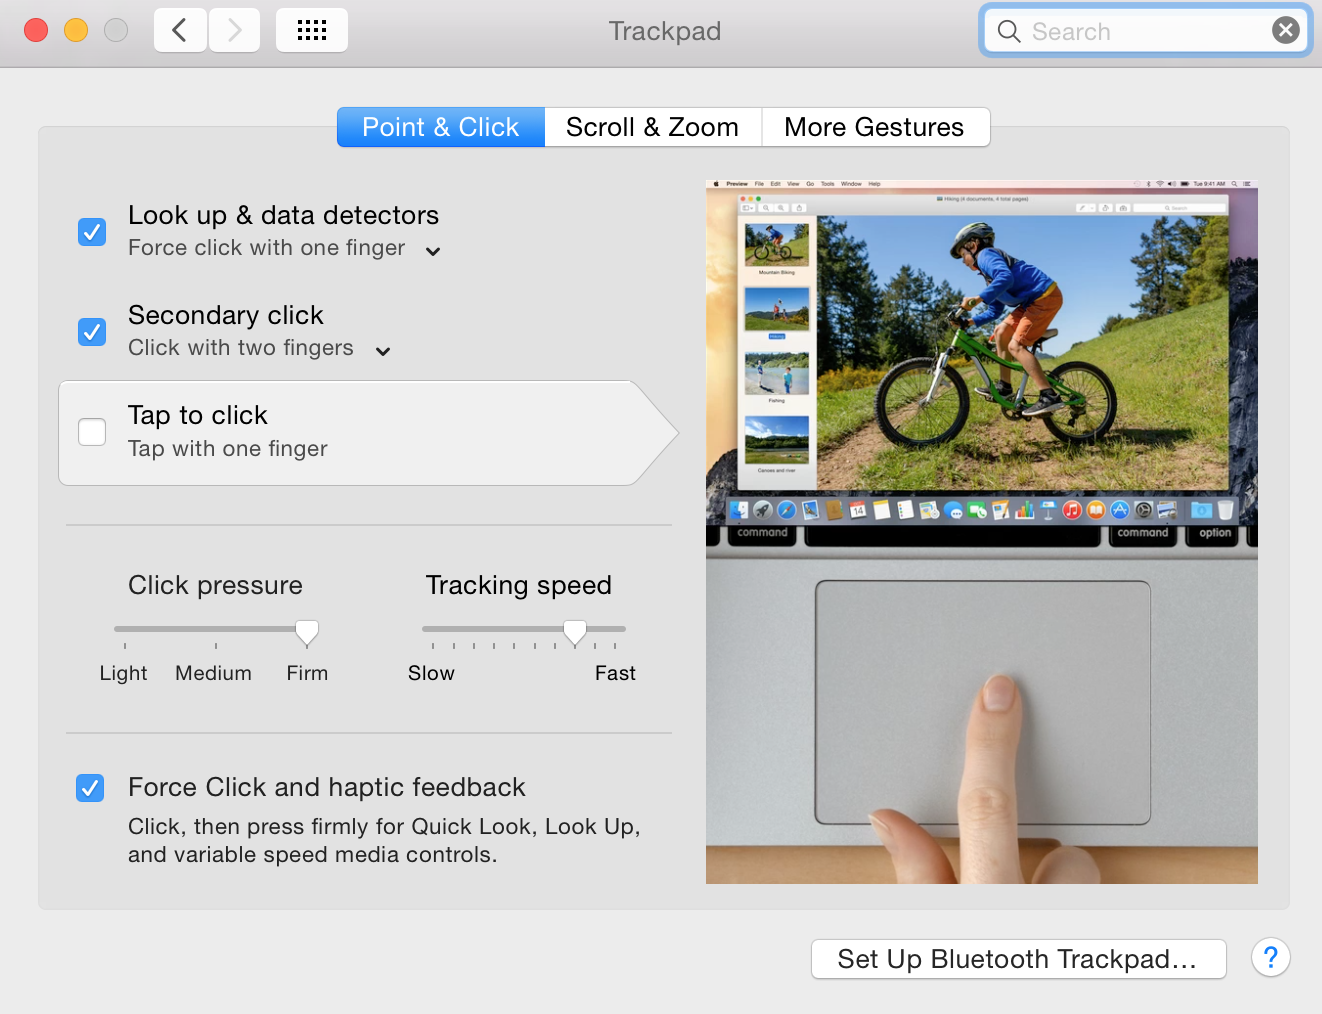This screenshot has height=1014, width=1322.
Task: Click the red close window button
Action: click(36, 30)
